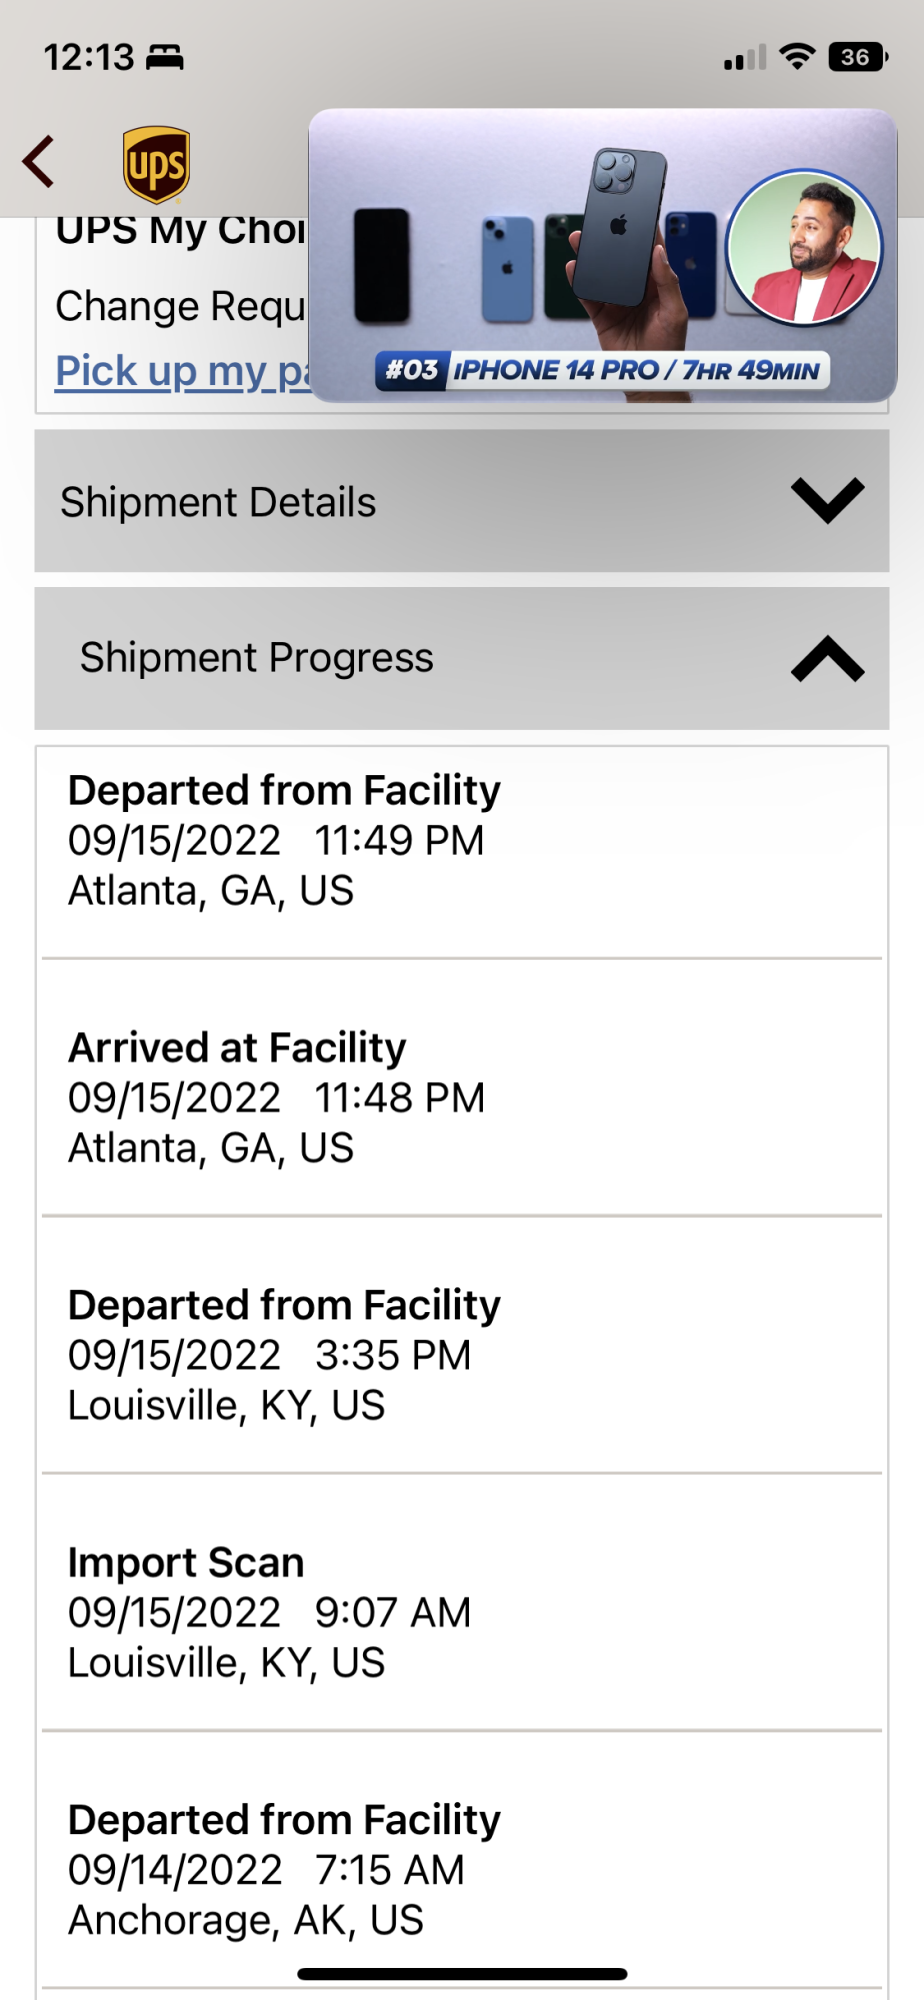Tap the home indicator bar
Image resolution: width=924 pixels, height=2000 pixels.
coord(462,1974)
